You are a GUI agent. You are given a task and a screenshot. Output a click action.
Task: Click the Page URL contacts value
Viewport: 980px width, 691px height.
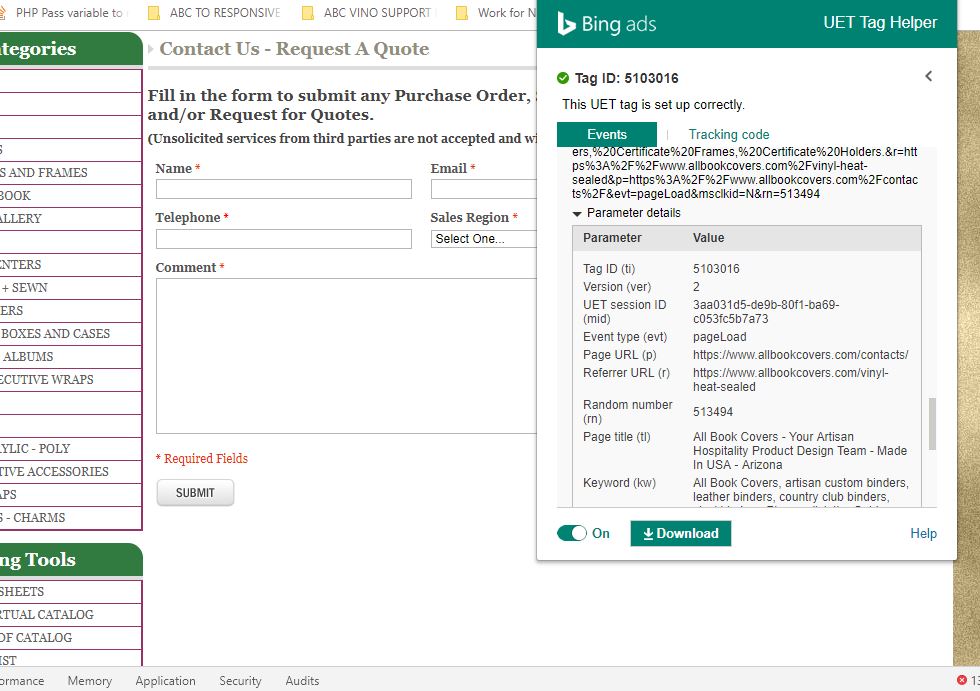tap(801, 355)
